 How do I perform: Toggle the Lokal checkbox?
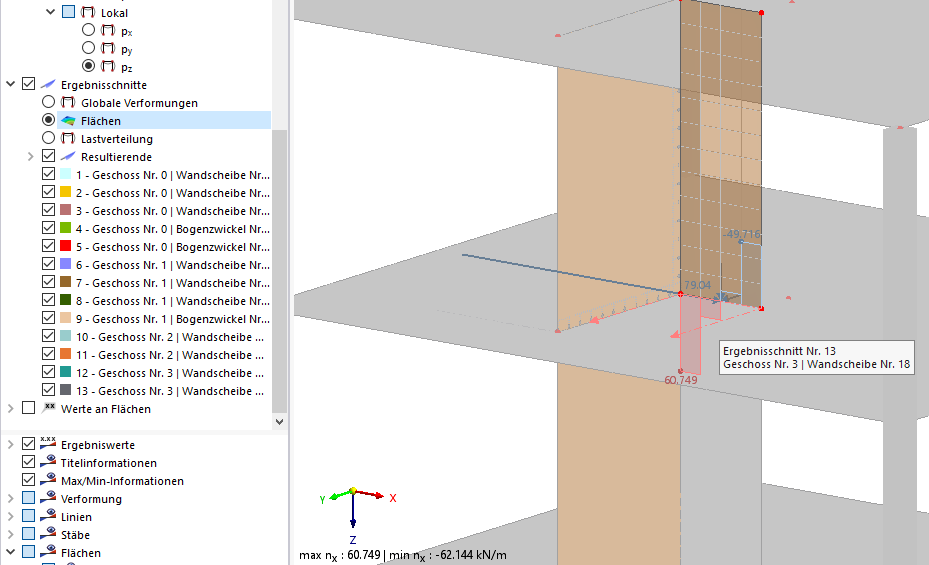(69, 12)
